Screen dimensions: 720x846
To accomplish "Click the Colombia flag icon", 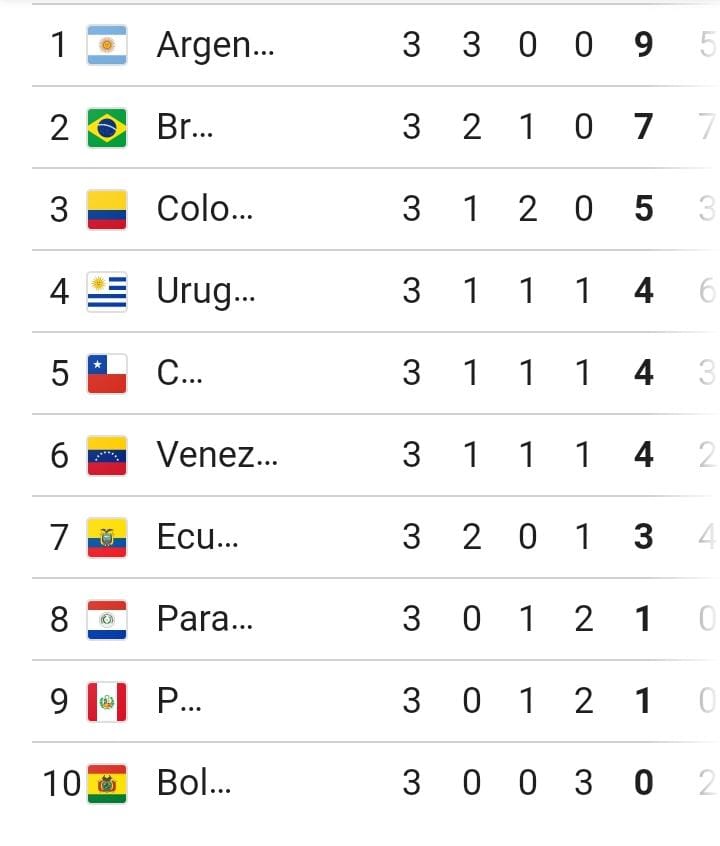I will [x=107, y=209].
